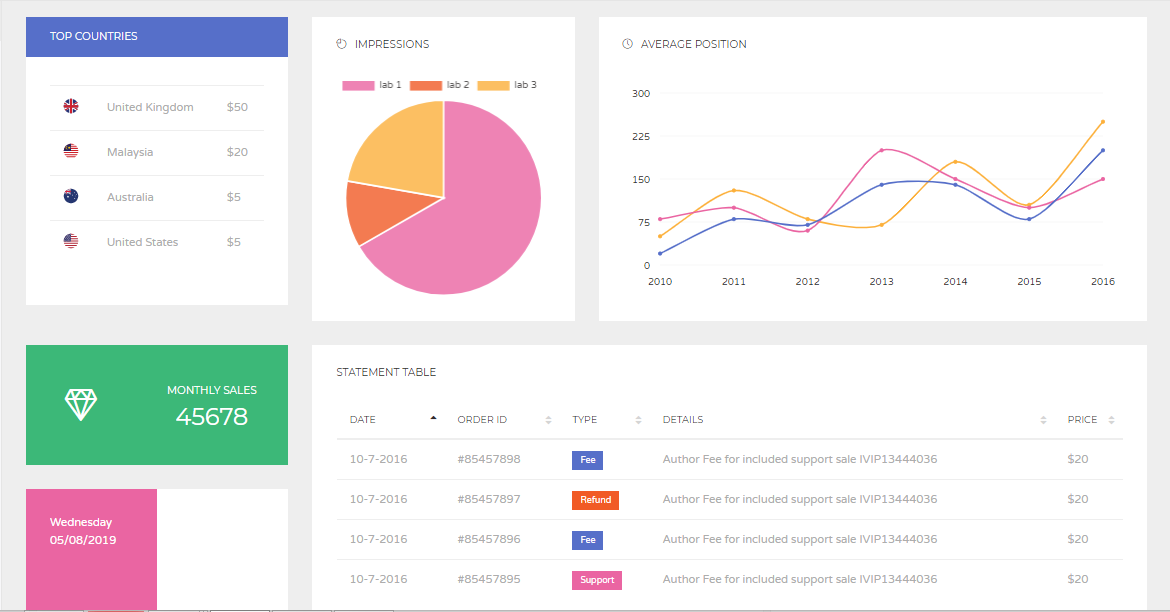The image size is (1170, 612).
Task: Click the pink Support badge
Action: coord(597,580)
